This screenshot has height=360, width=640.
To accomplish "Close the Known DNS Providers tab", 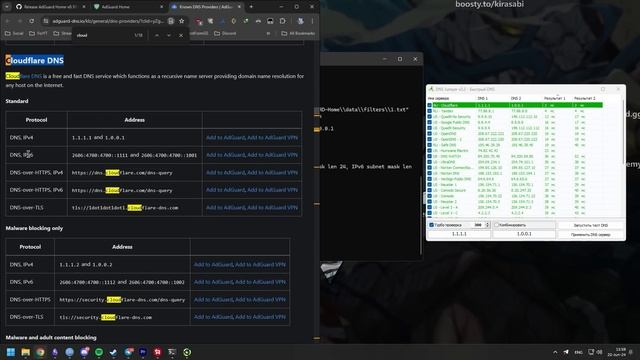I will pos(239,7).
